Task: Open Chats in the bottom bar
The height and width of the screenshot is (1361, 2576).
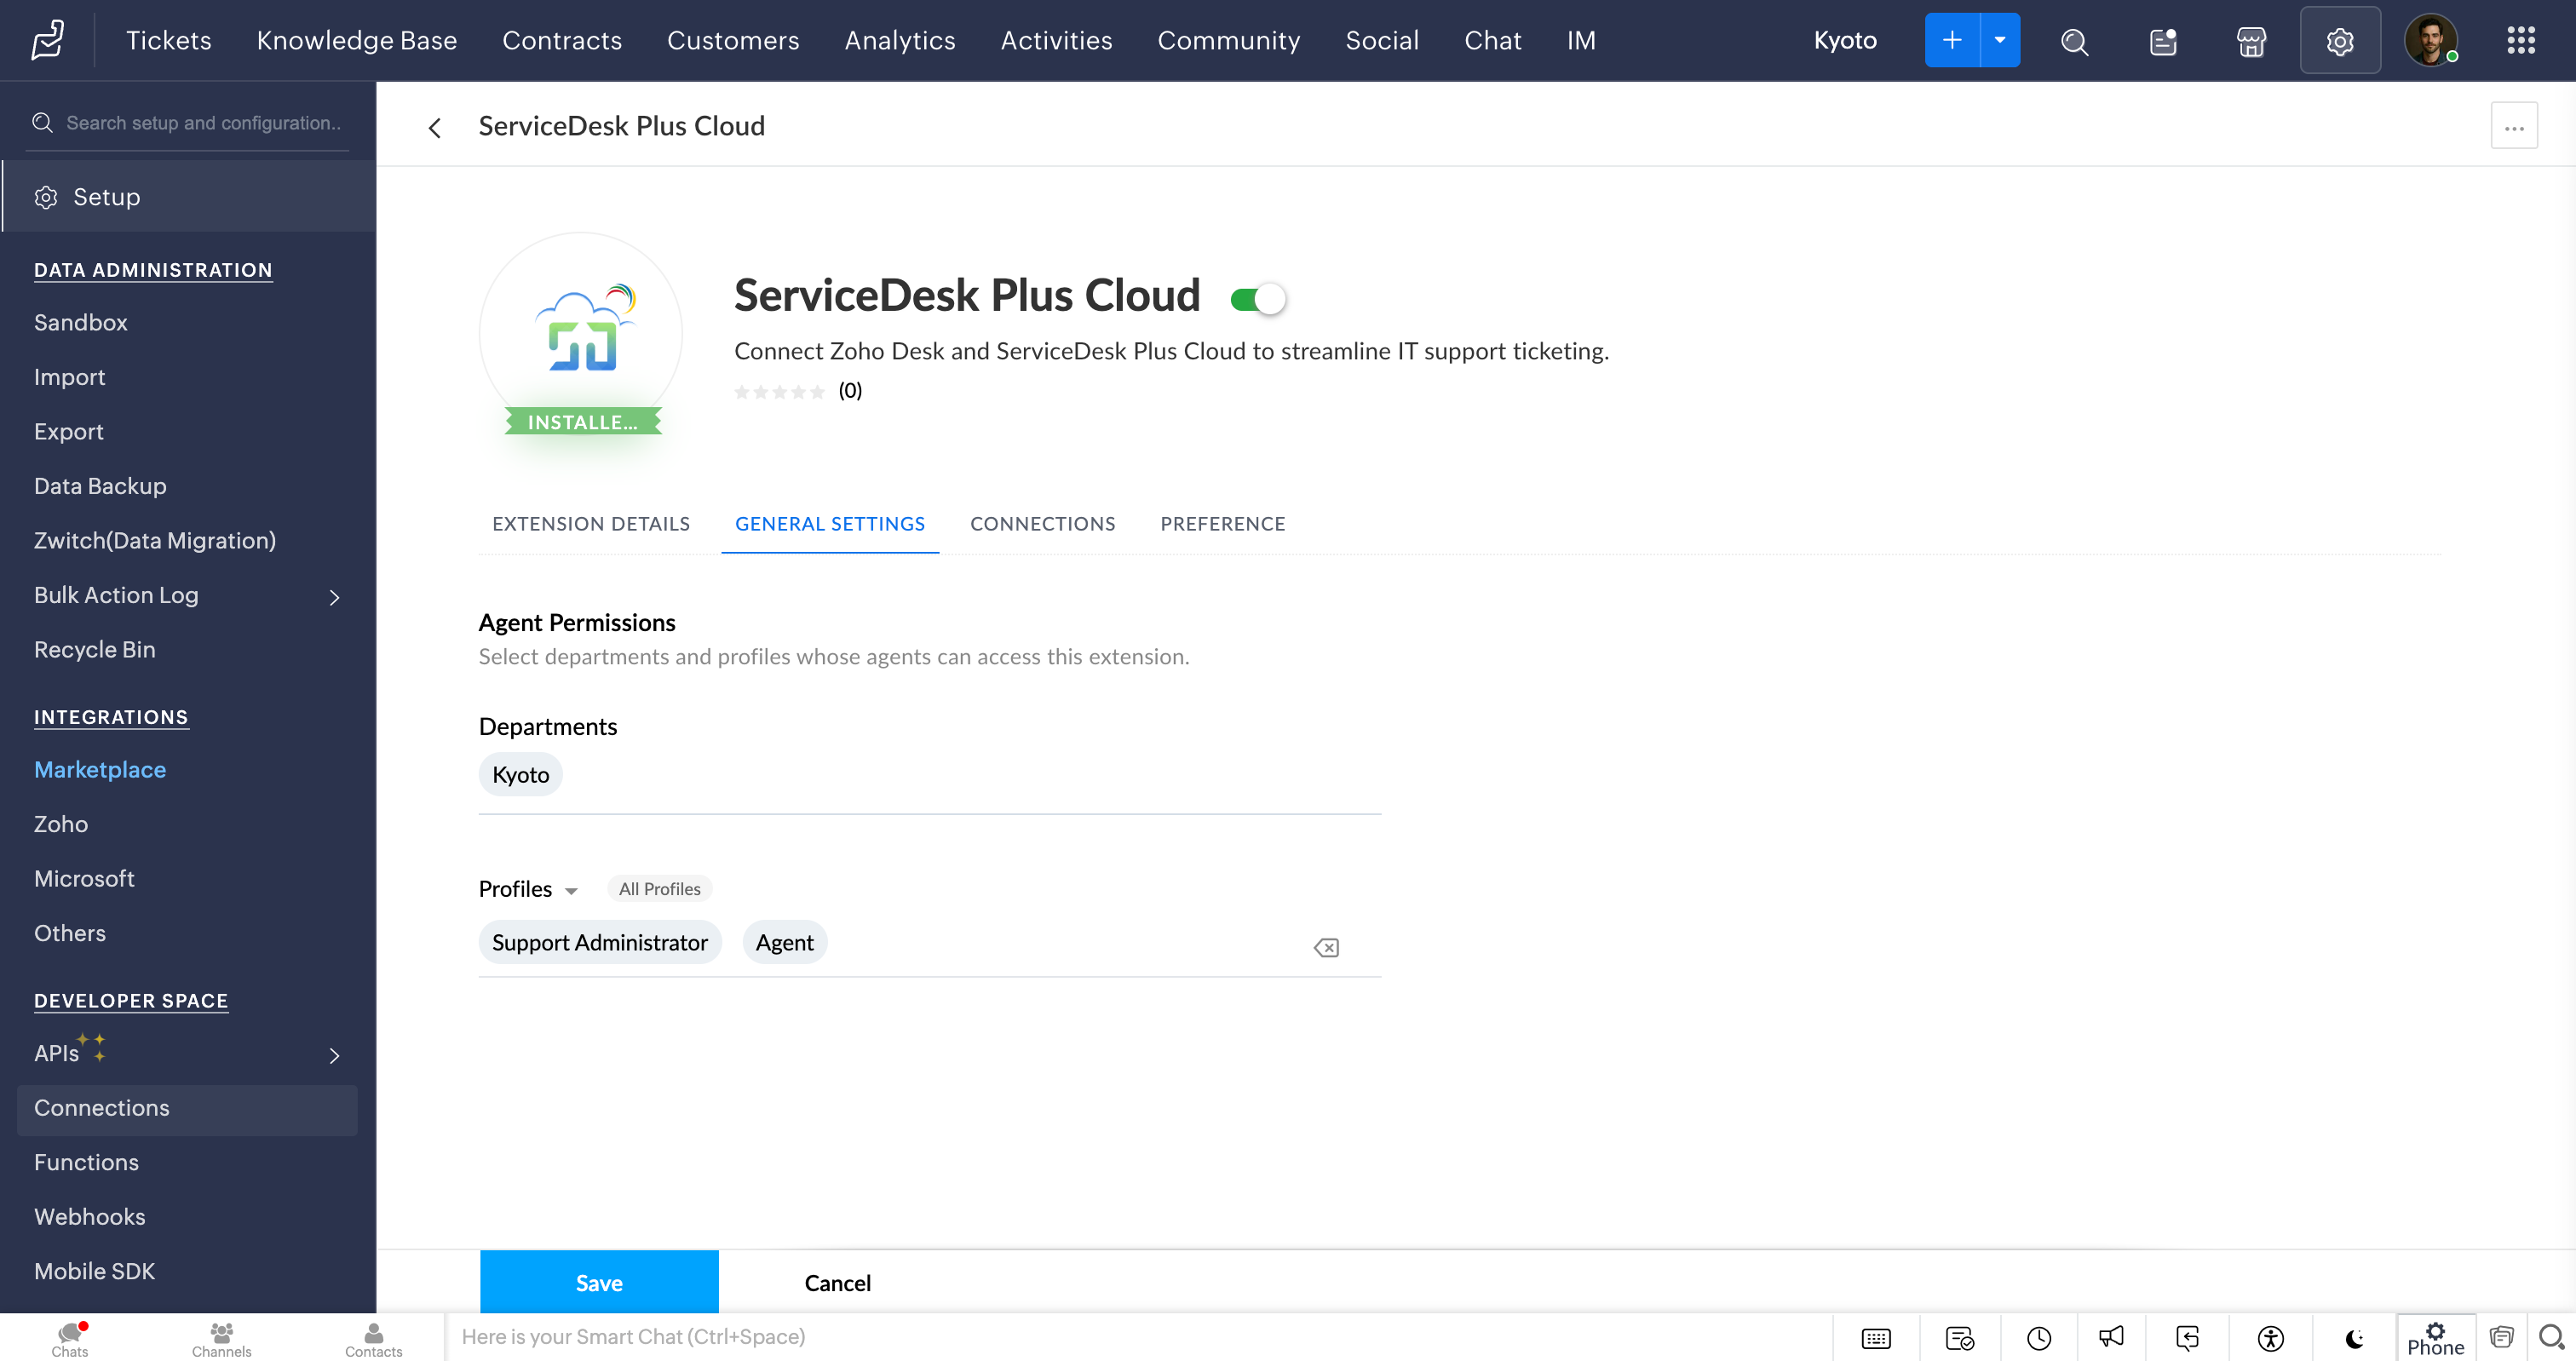Action: point(70,1339)
